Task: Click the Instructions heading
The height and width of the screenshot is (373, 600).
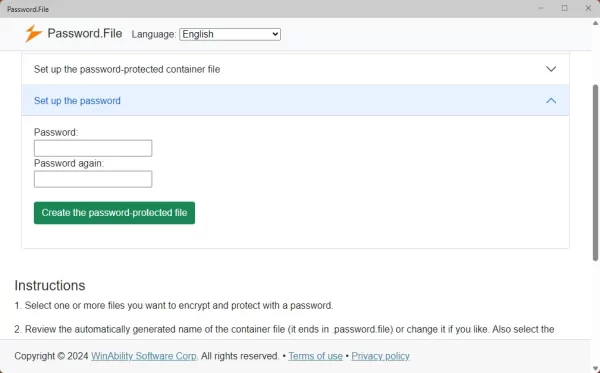Action: coord(50,285)
